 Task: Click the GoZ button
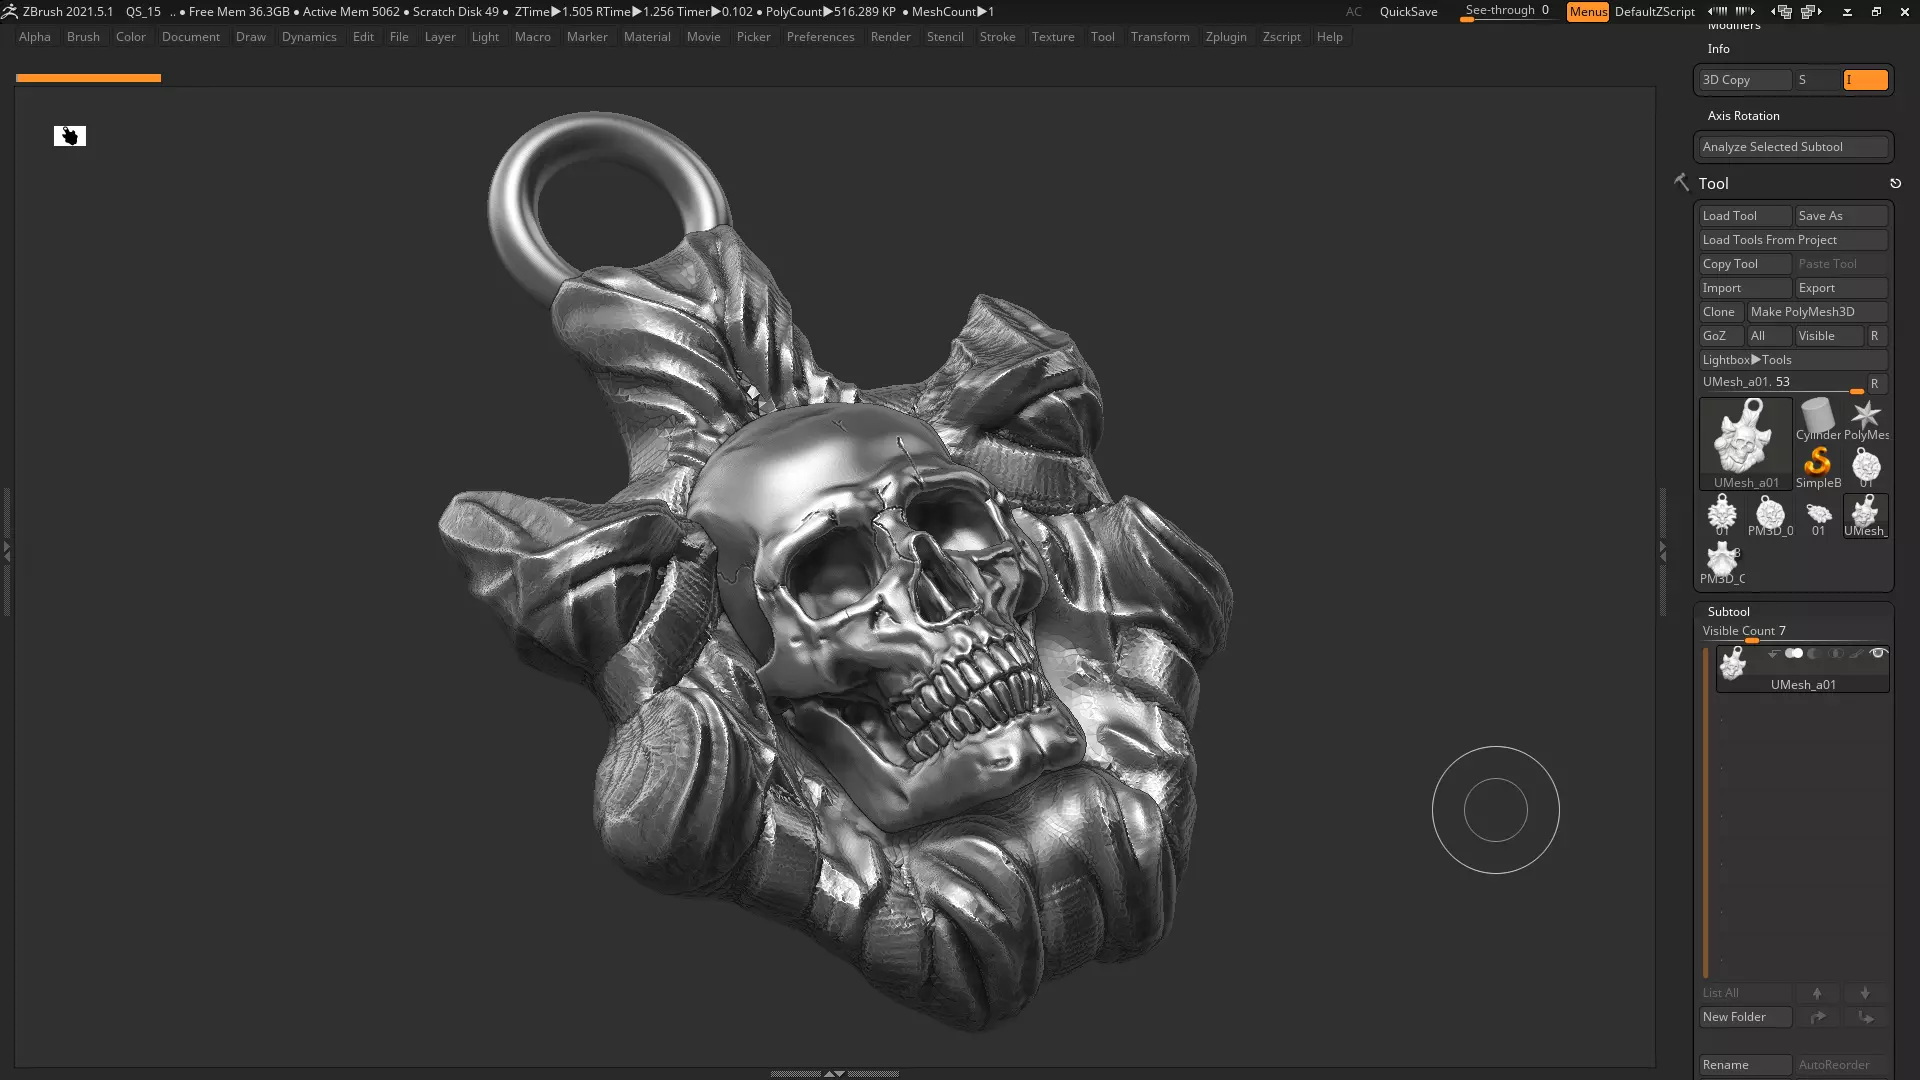pos(1721,336)
